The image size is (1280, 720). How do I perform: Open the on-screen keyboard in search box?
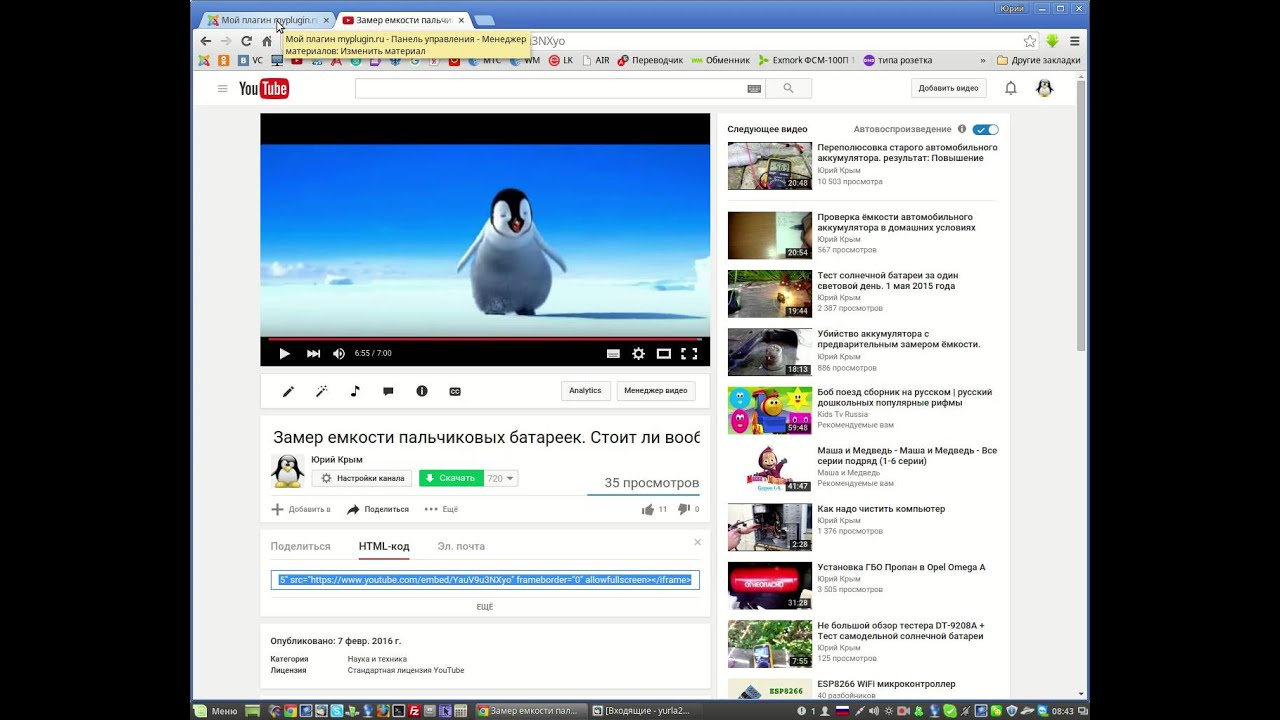(x=754, y=89)
